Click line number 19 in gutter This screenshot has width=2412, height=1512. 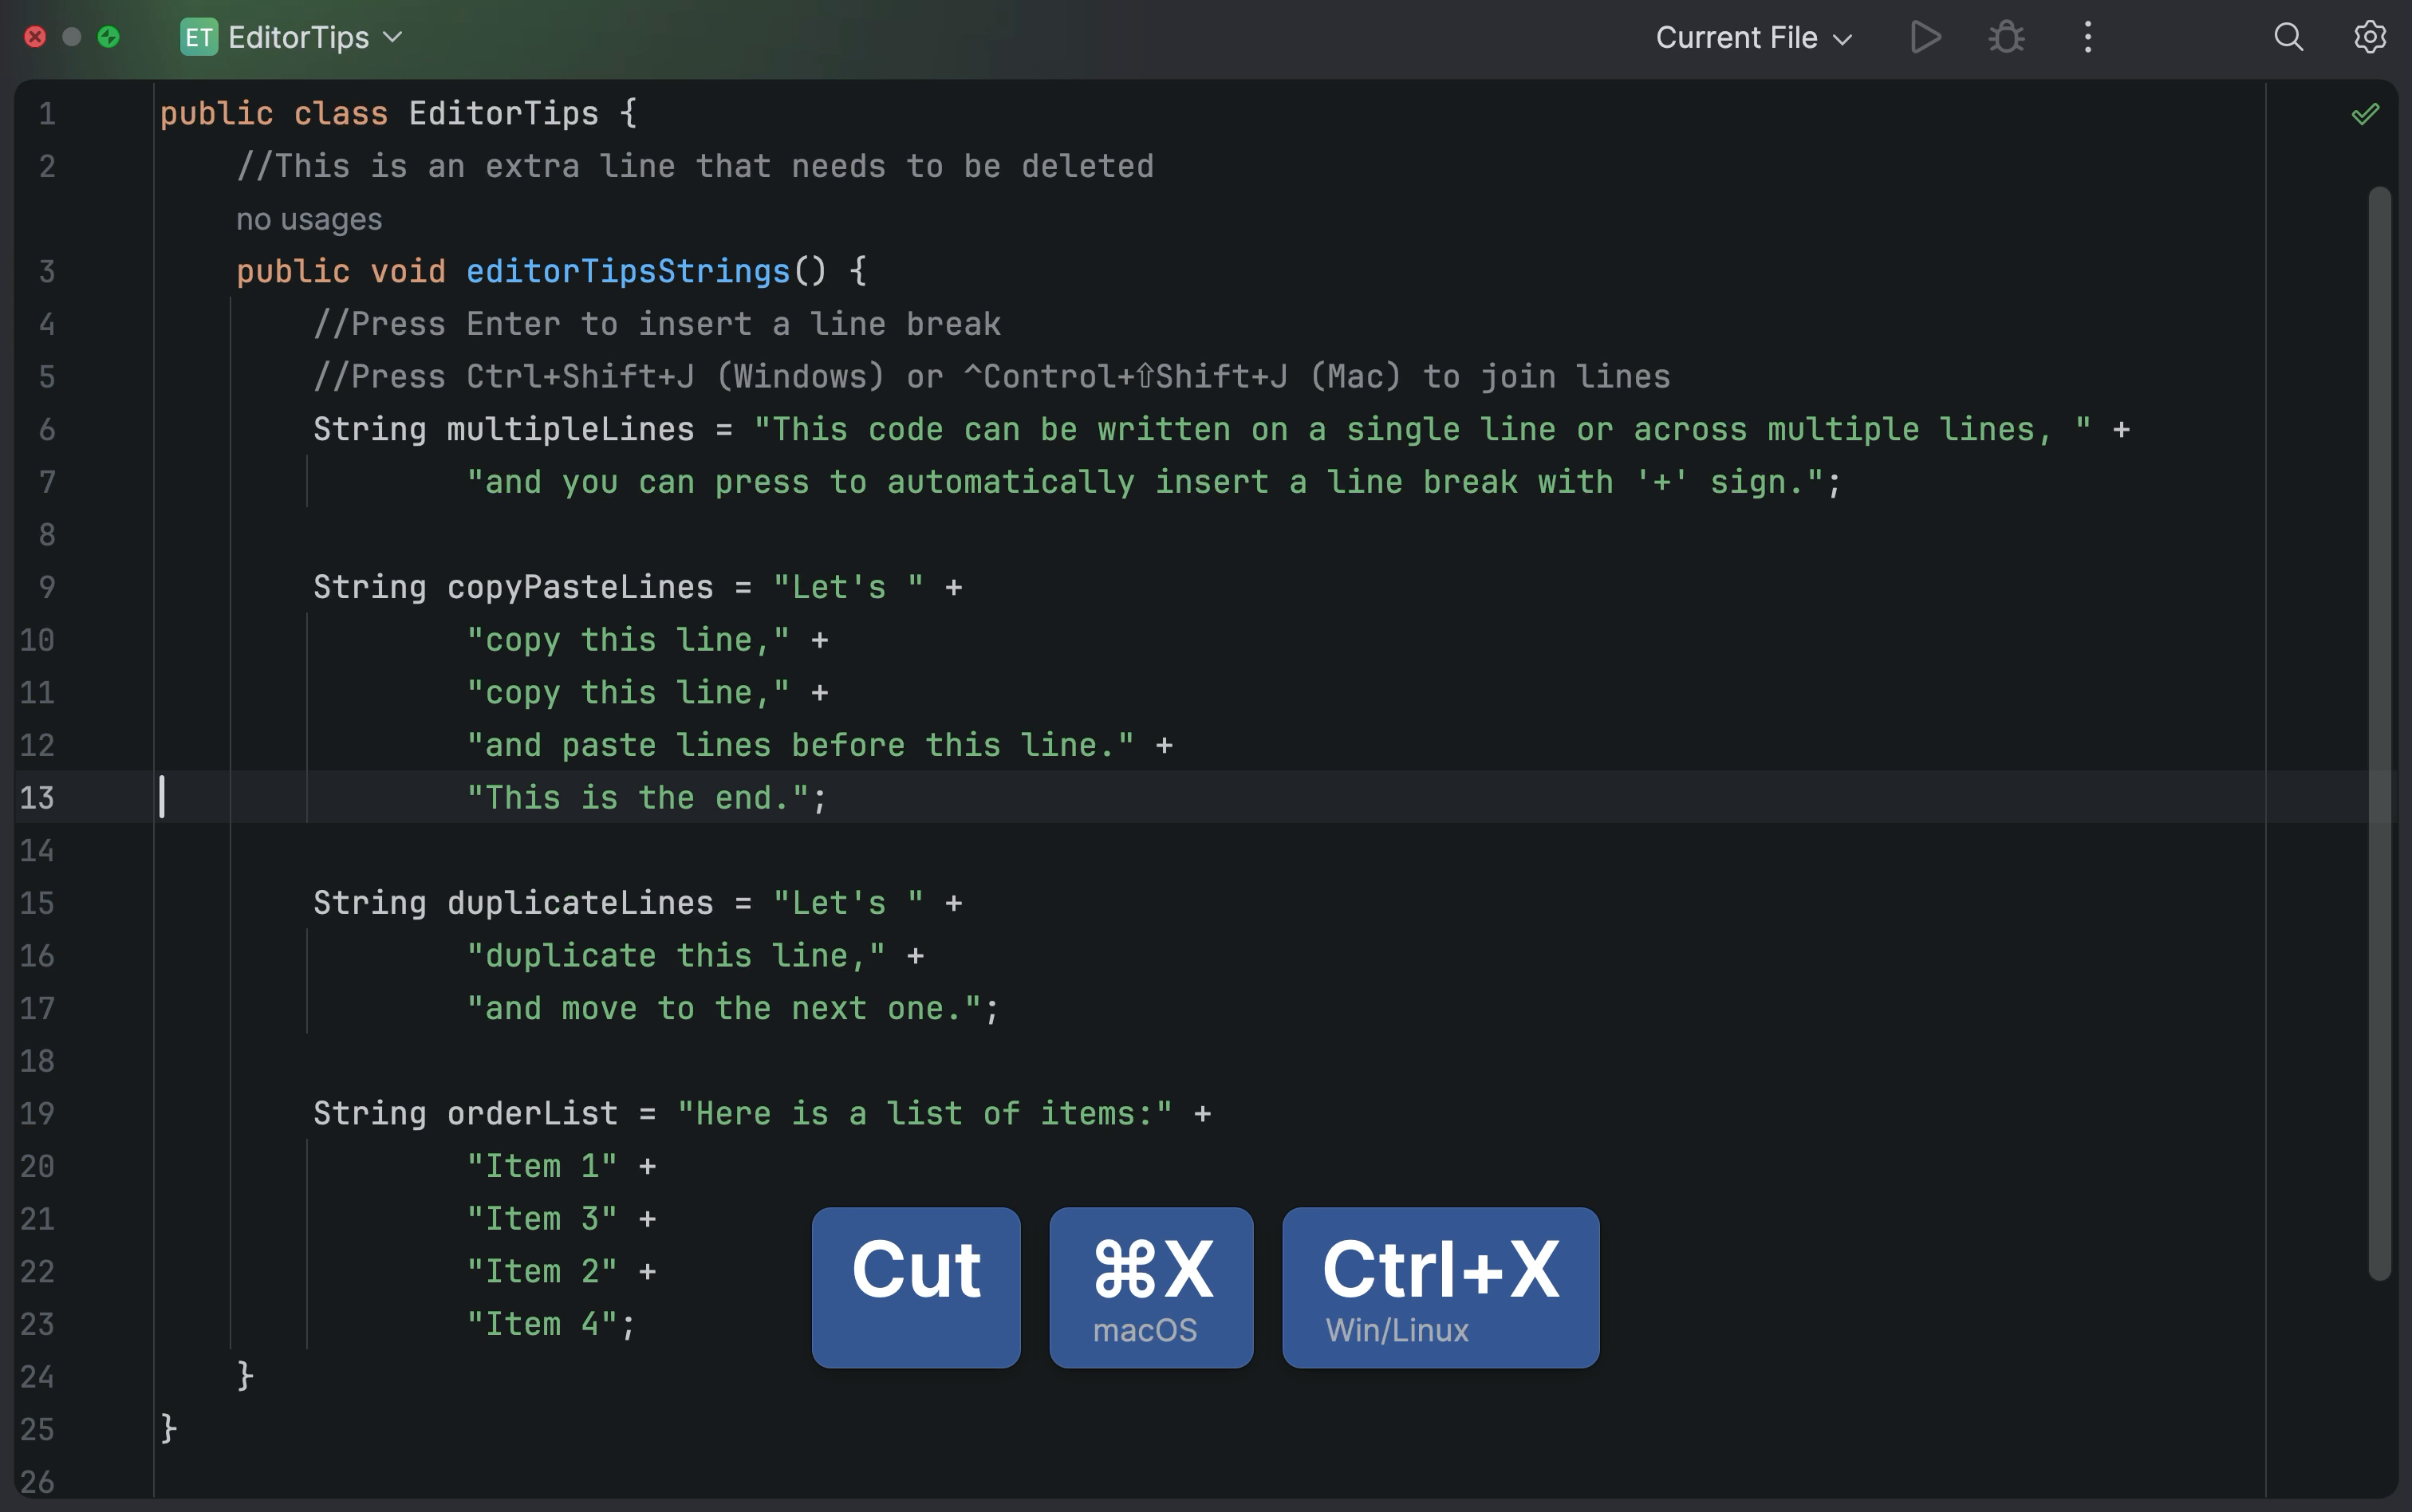pos(37,1113)
